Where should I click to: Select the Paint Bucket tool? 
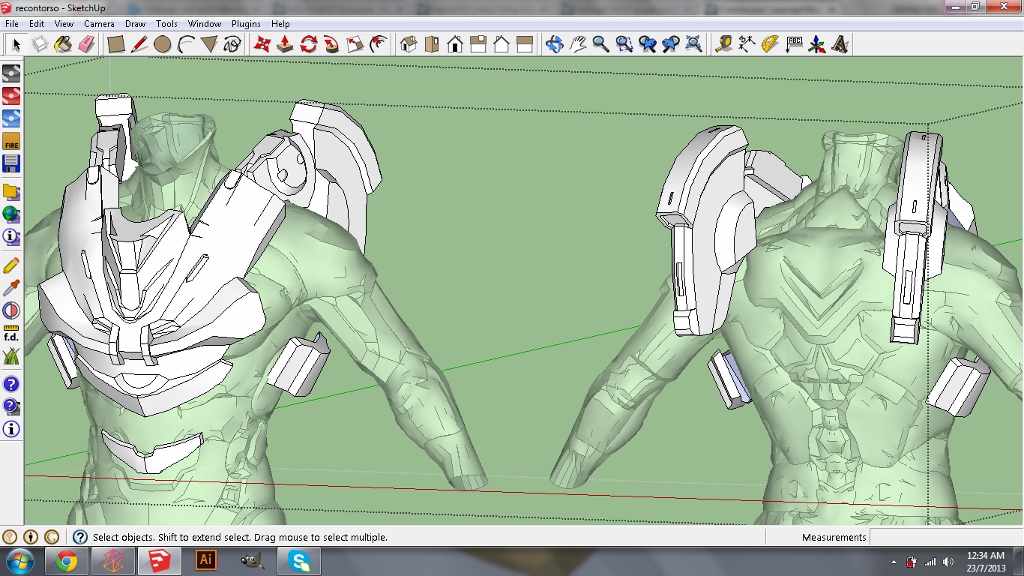coord(63,44)
